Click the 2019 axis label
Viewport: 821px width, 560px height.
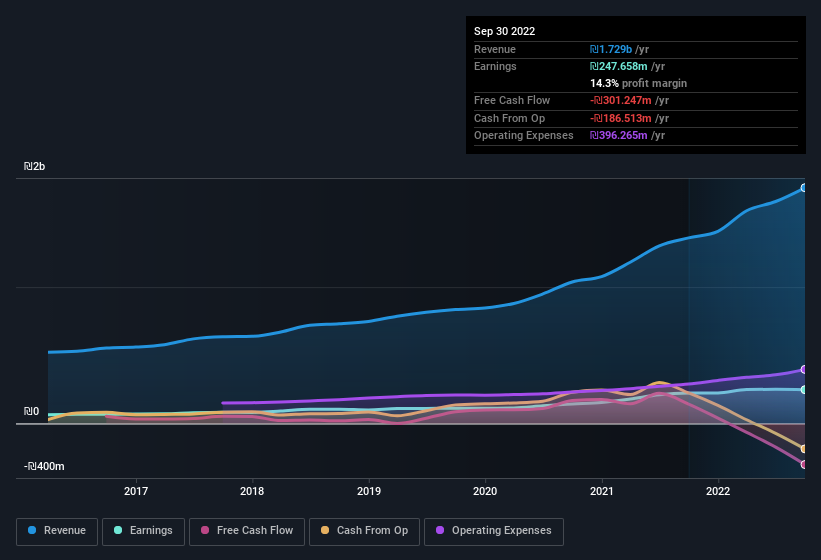(369, 491)
